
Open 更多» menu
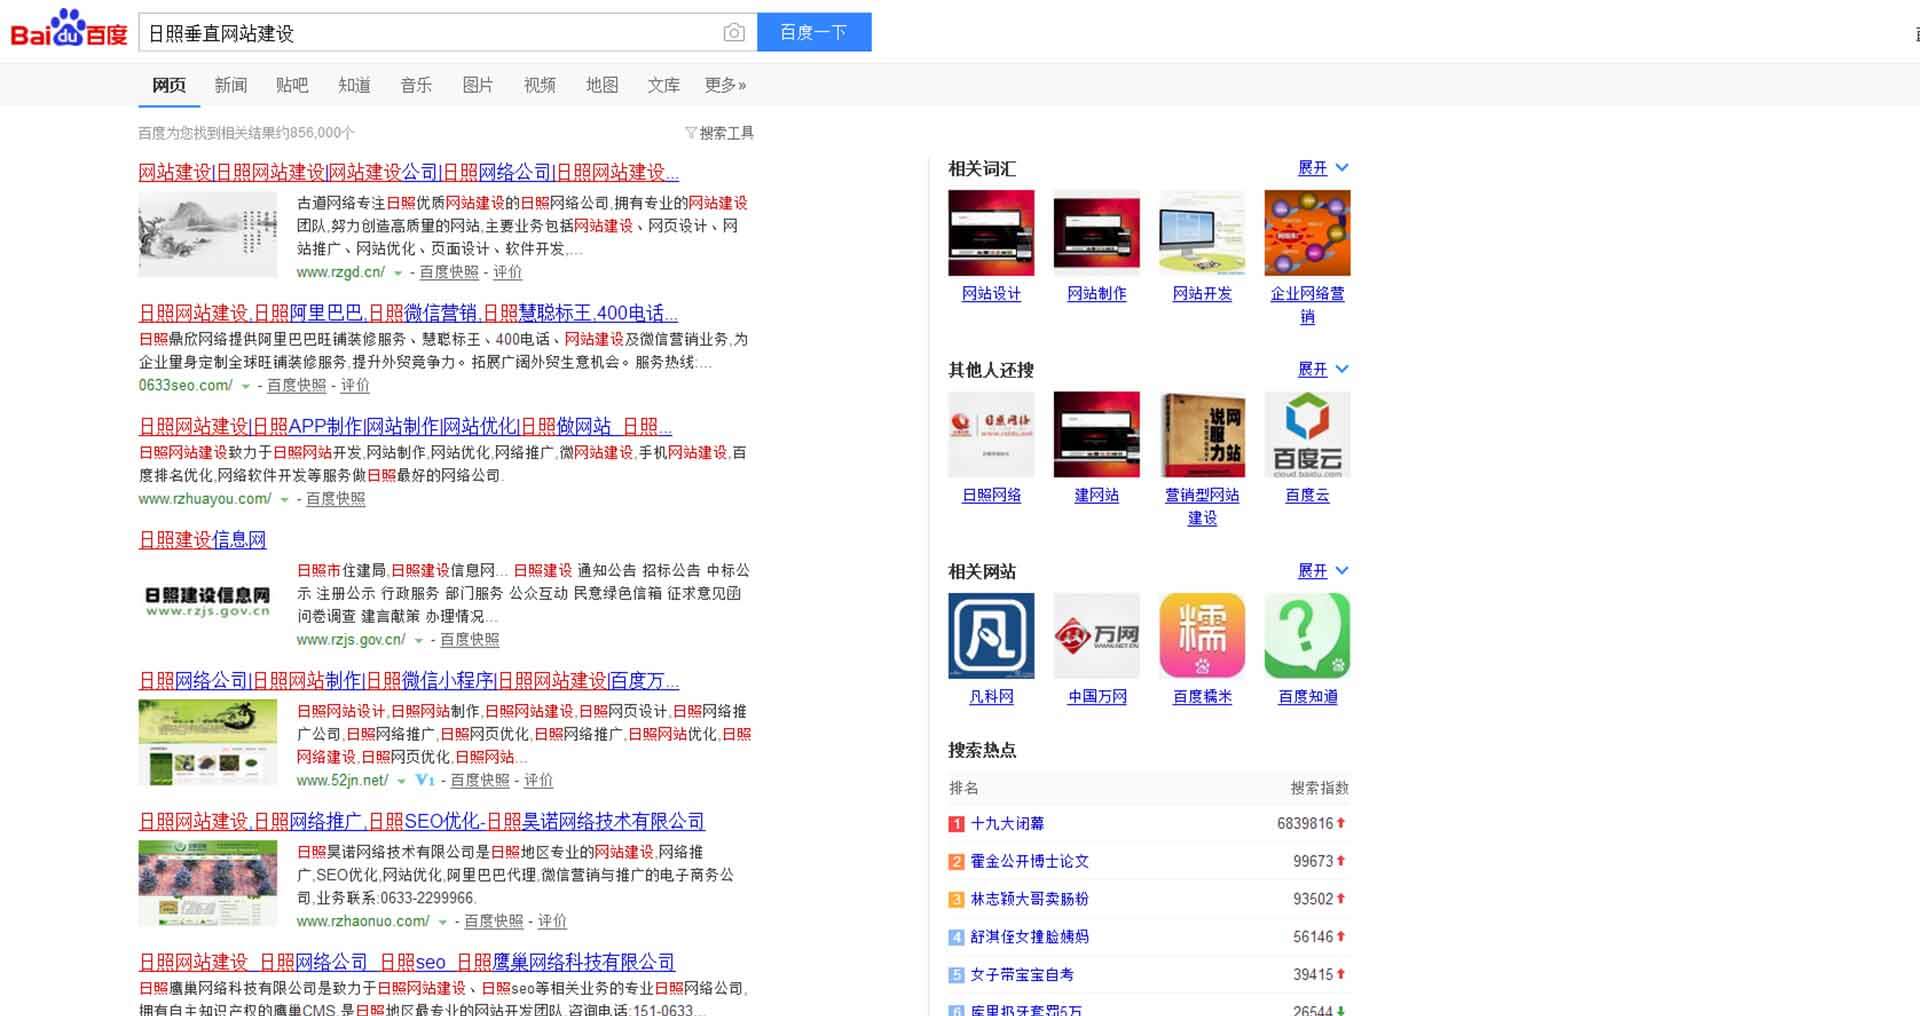pos(725,85)
